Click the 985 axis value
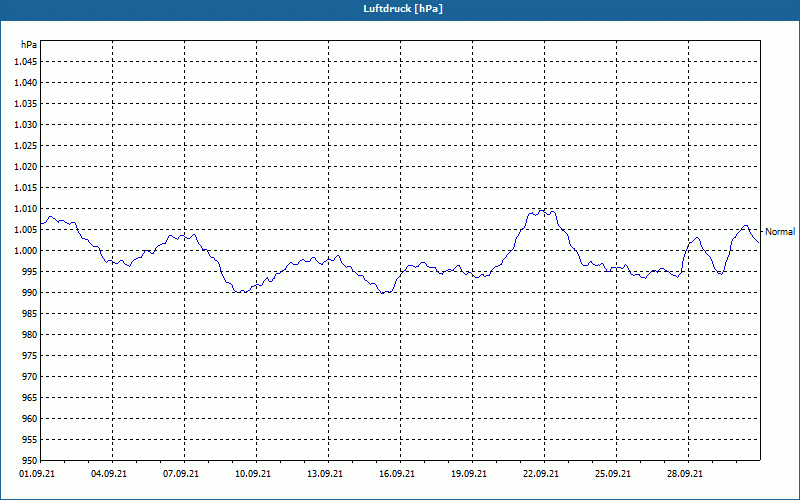This screenshot has width=800, height=500. coord(30,313)
